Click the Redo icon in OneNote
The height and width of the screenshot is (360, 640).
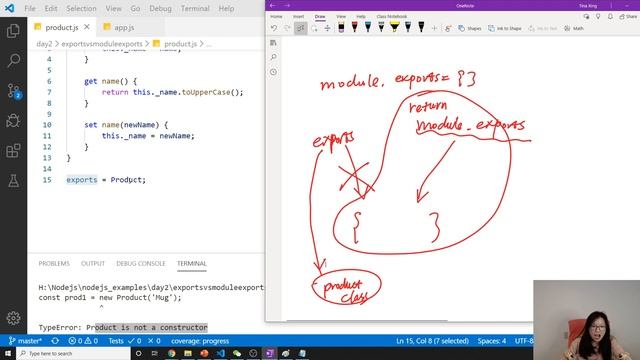click(x=287, y=28)
